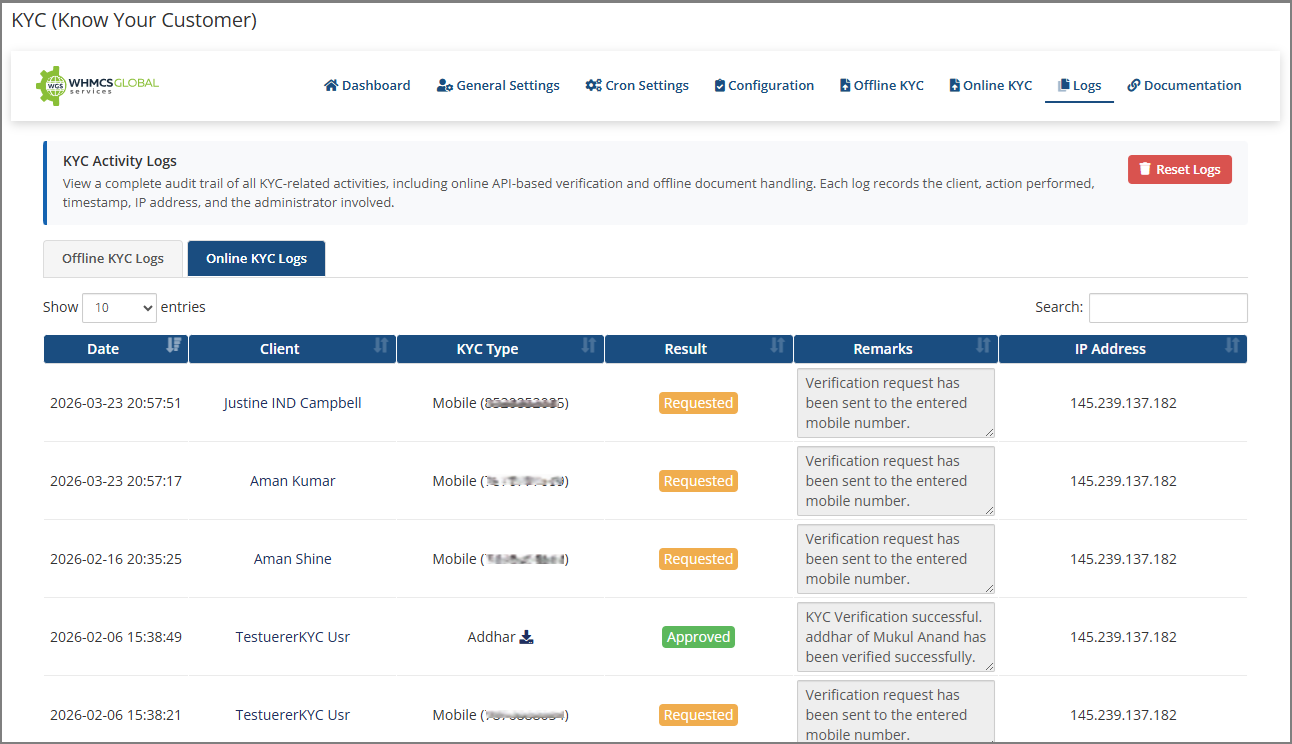Navigate to Configuration page
The width and height of the screenshot is (1292, 744).
pyautogui.click(x=764, y=86)
